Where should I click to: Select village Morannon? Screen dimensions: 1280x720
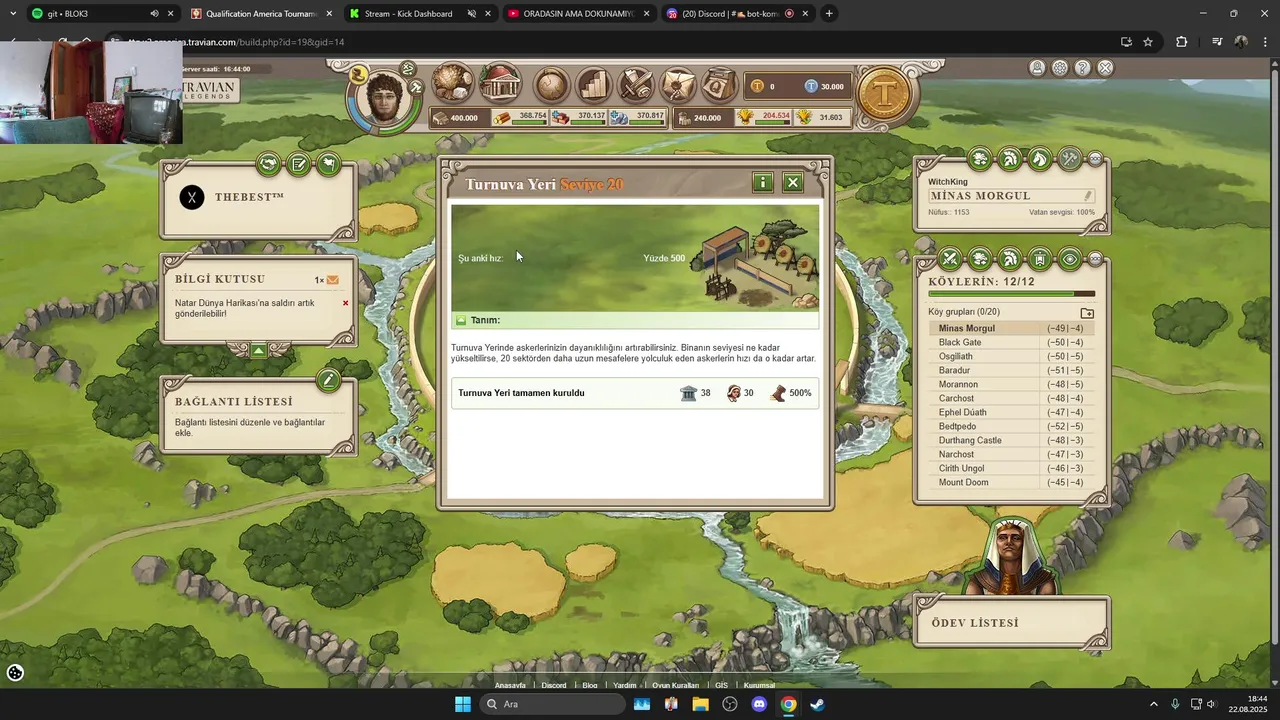(x=958, y=384)
